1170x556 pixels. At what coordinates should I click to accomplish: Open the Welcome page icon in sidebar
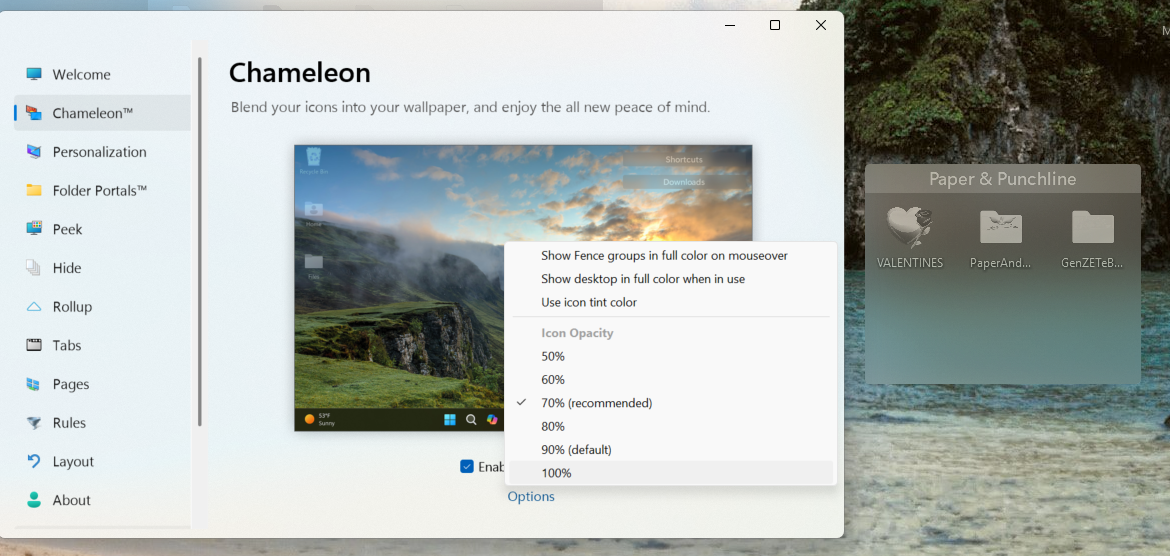pos(34,74)
